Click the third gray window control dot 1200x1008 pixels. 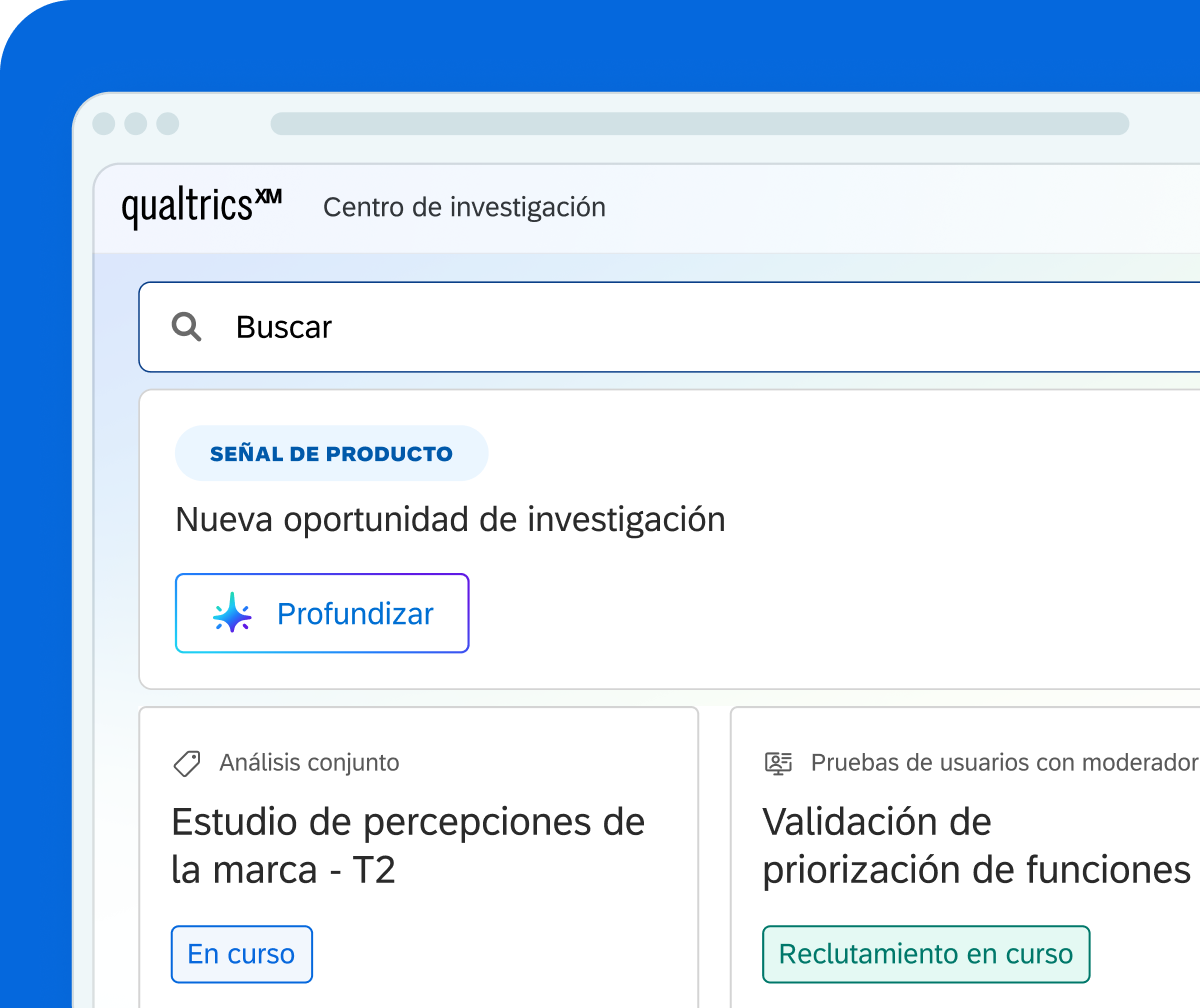[168, 124]
